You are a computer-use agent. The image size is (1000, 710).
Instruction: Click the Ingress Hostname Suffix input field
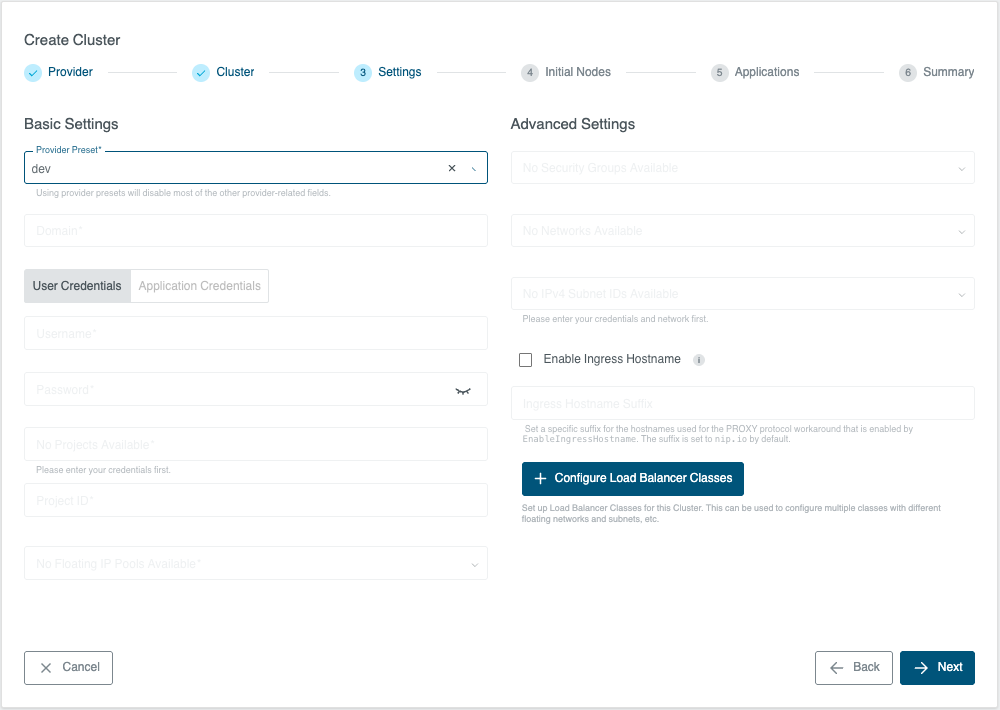pyautogui.click(x=742, y=404)
